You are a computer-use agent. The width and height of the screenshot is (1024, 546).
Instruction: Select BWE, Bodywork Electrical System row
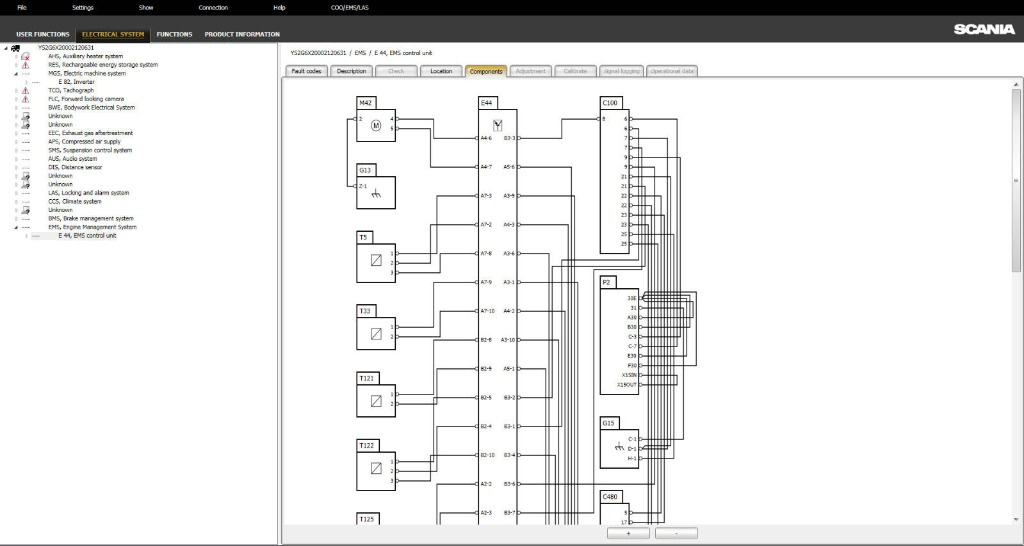coord(91,108)
